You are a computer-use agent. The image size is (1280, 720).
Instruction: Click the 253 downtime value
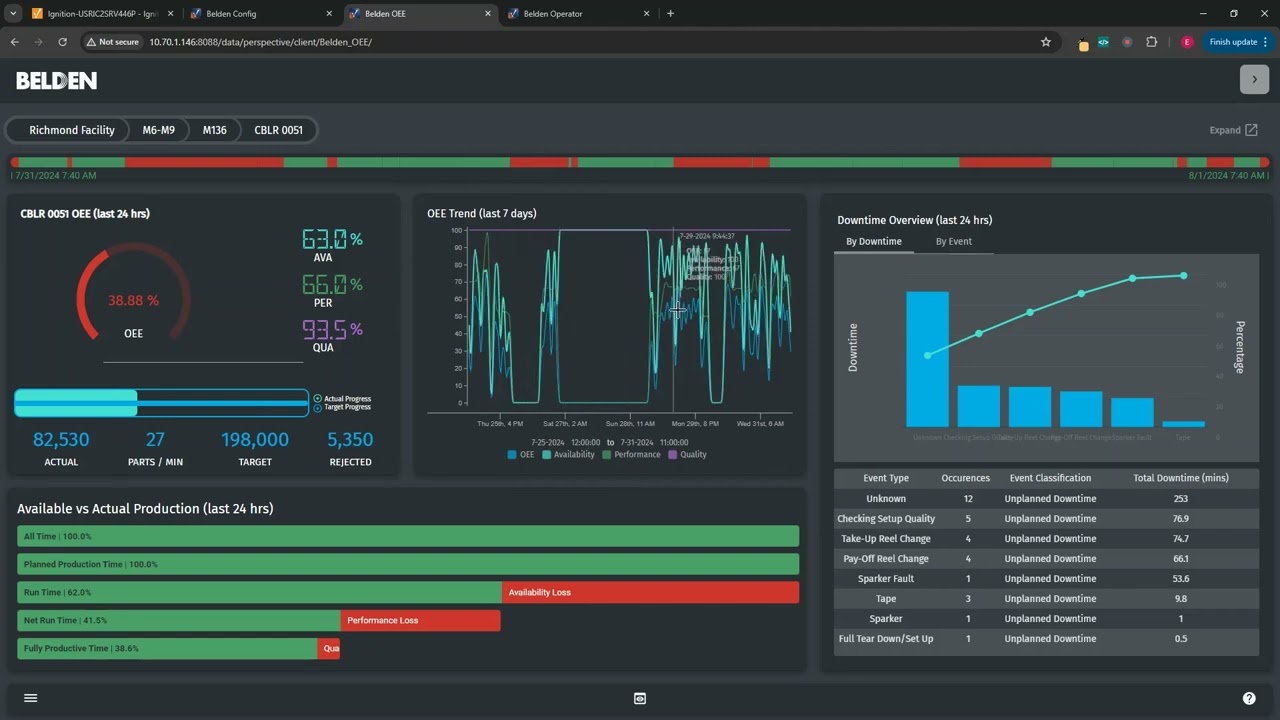tap(1181, 498)
